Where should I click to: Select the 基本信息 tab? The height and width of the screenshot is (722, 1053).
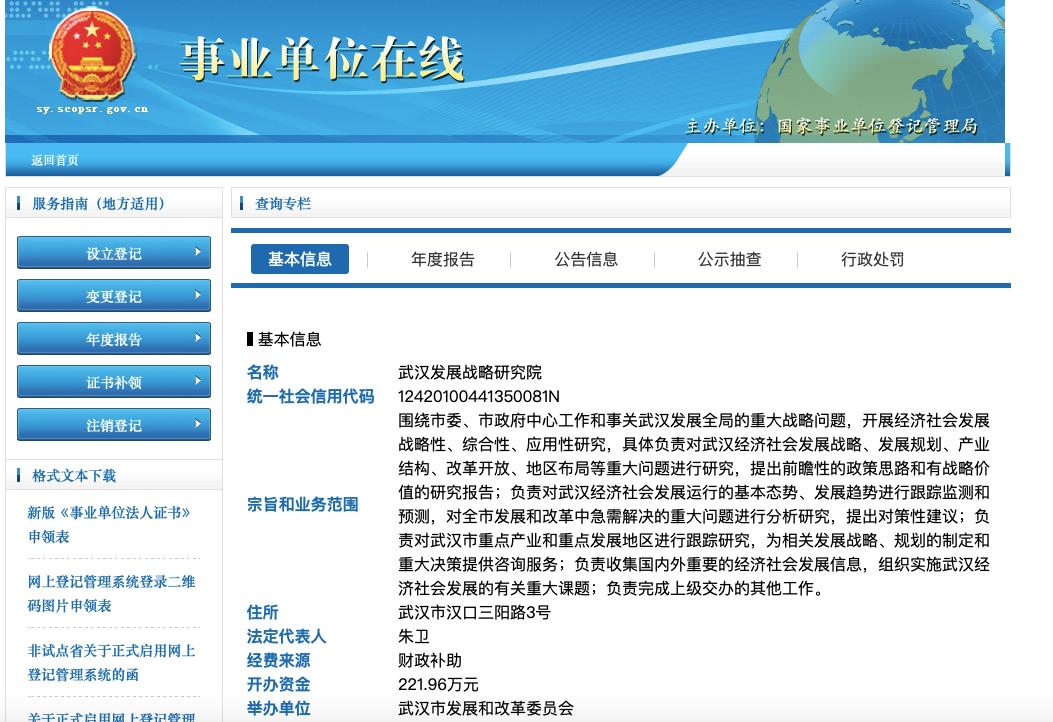300,259
